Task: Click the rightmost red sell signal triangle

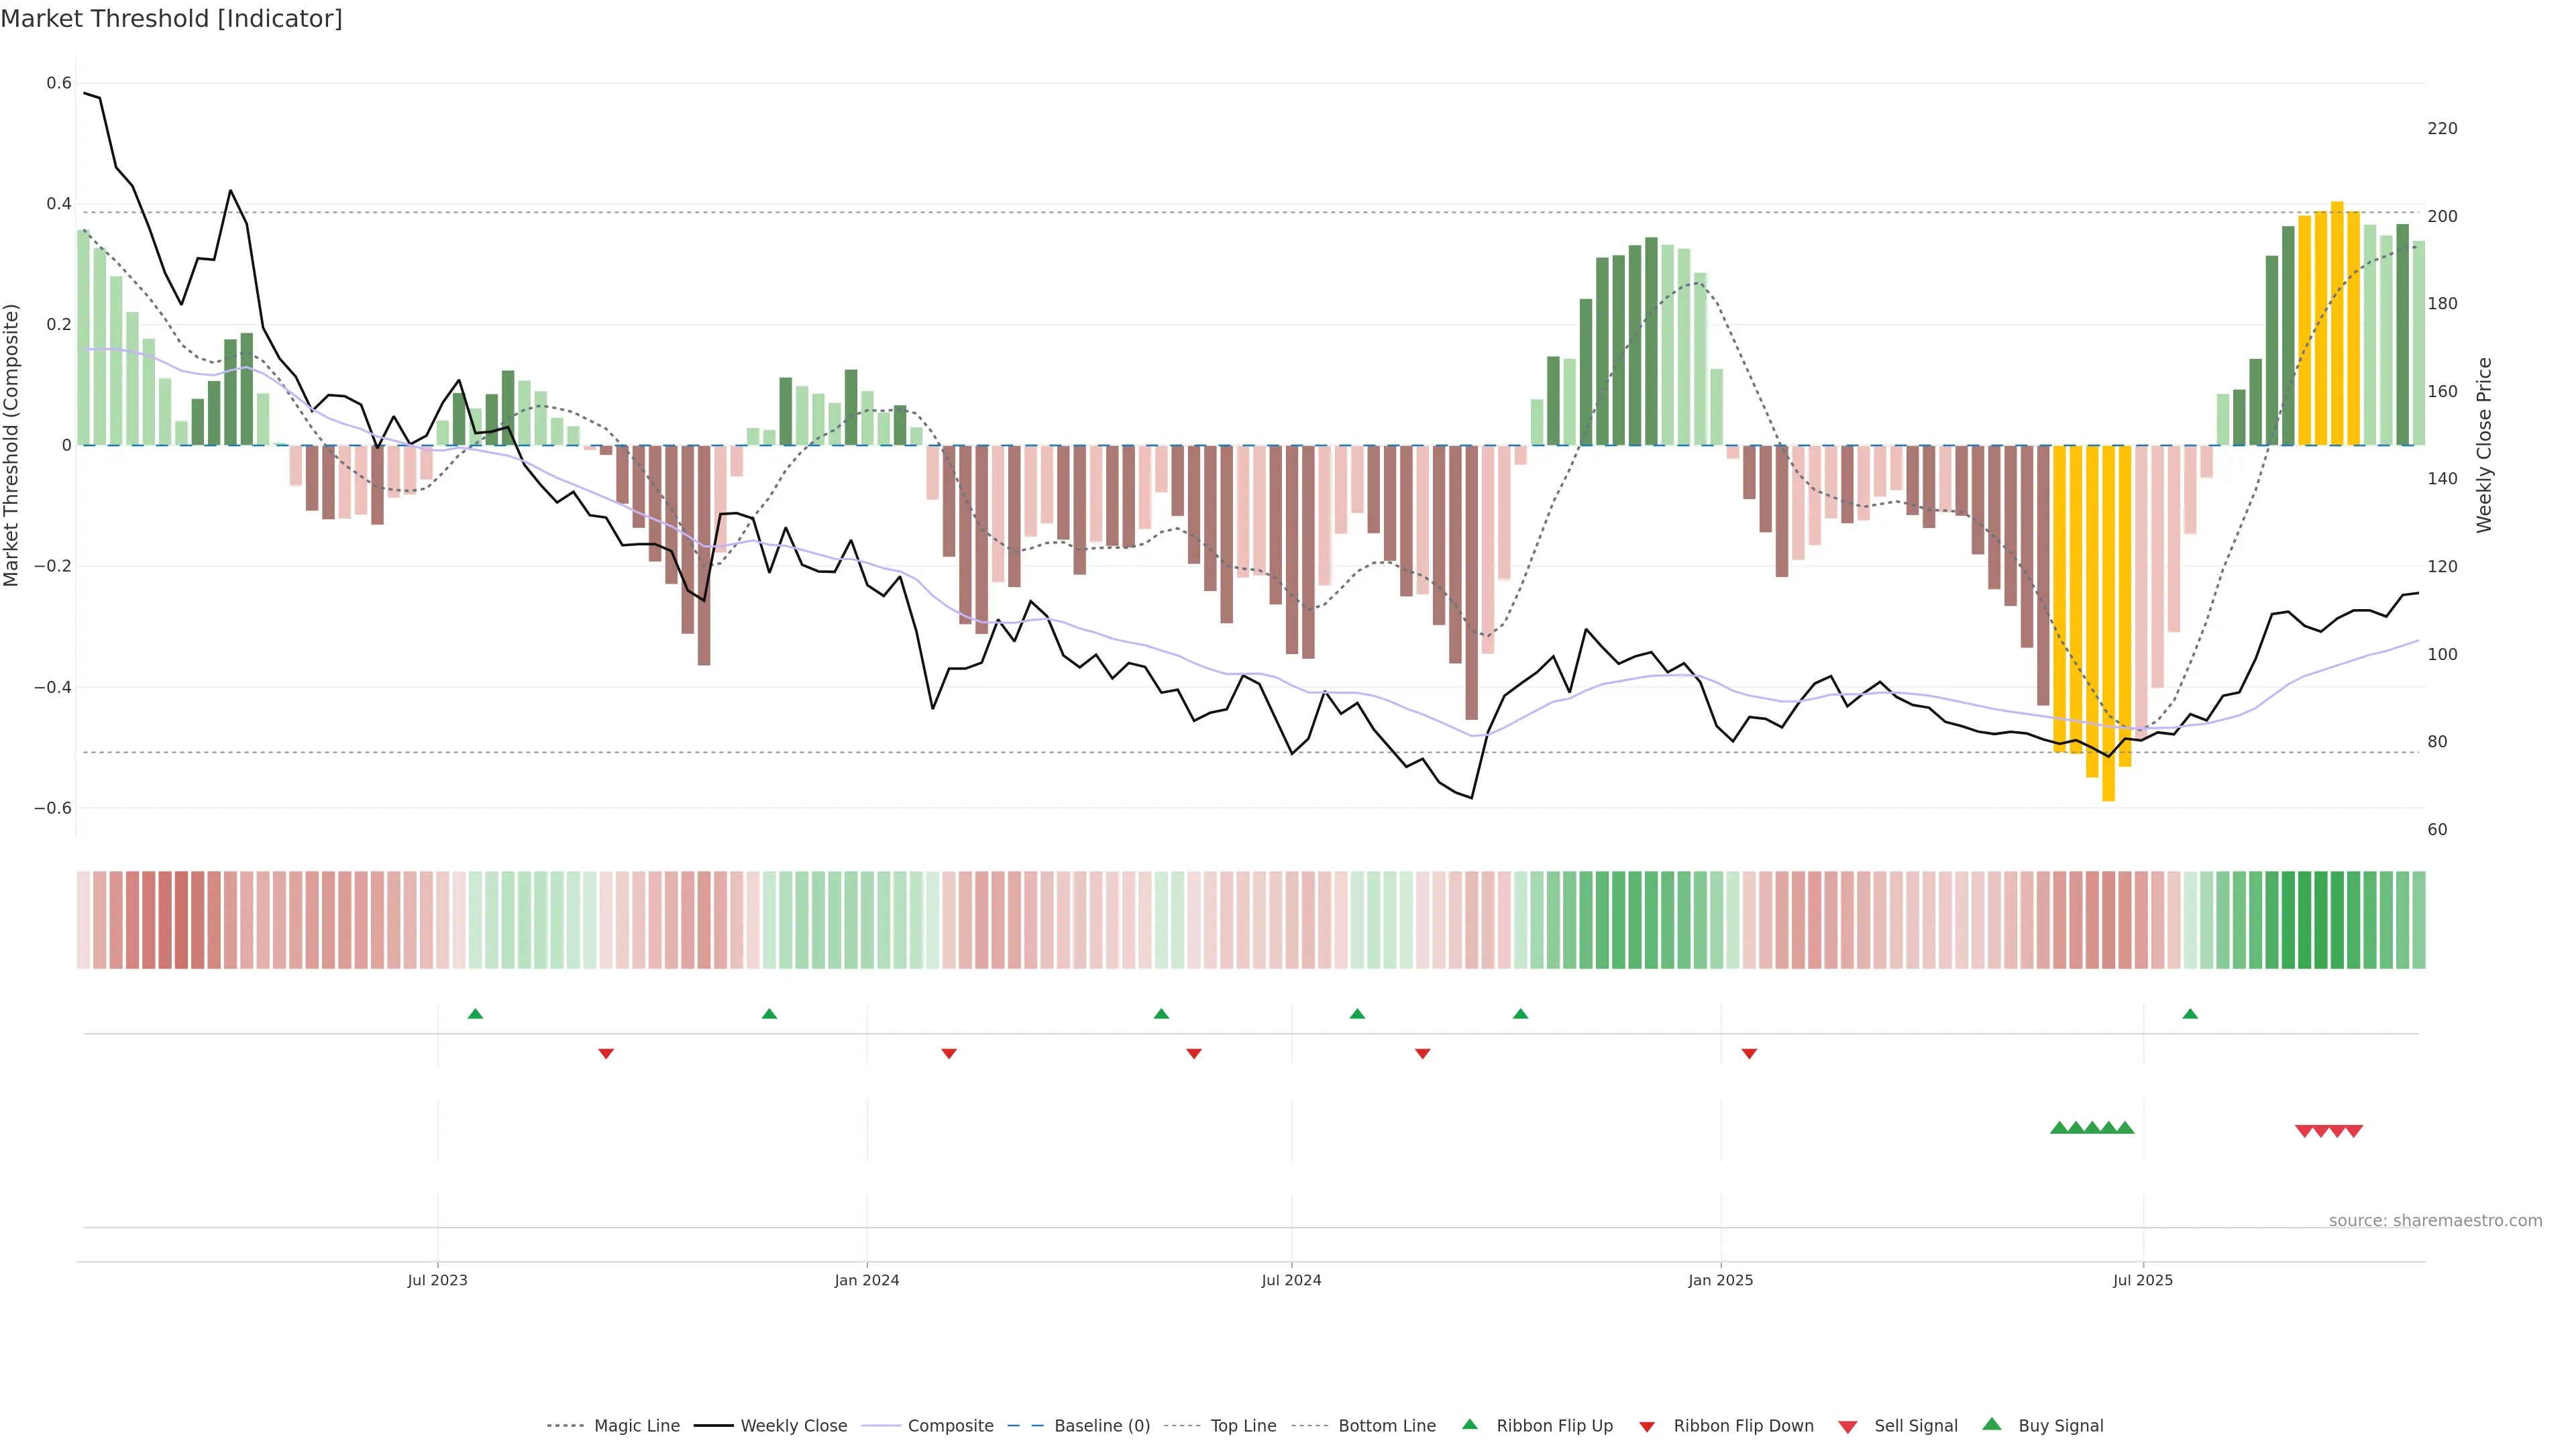Action: (x=2354, y=1131)
